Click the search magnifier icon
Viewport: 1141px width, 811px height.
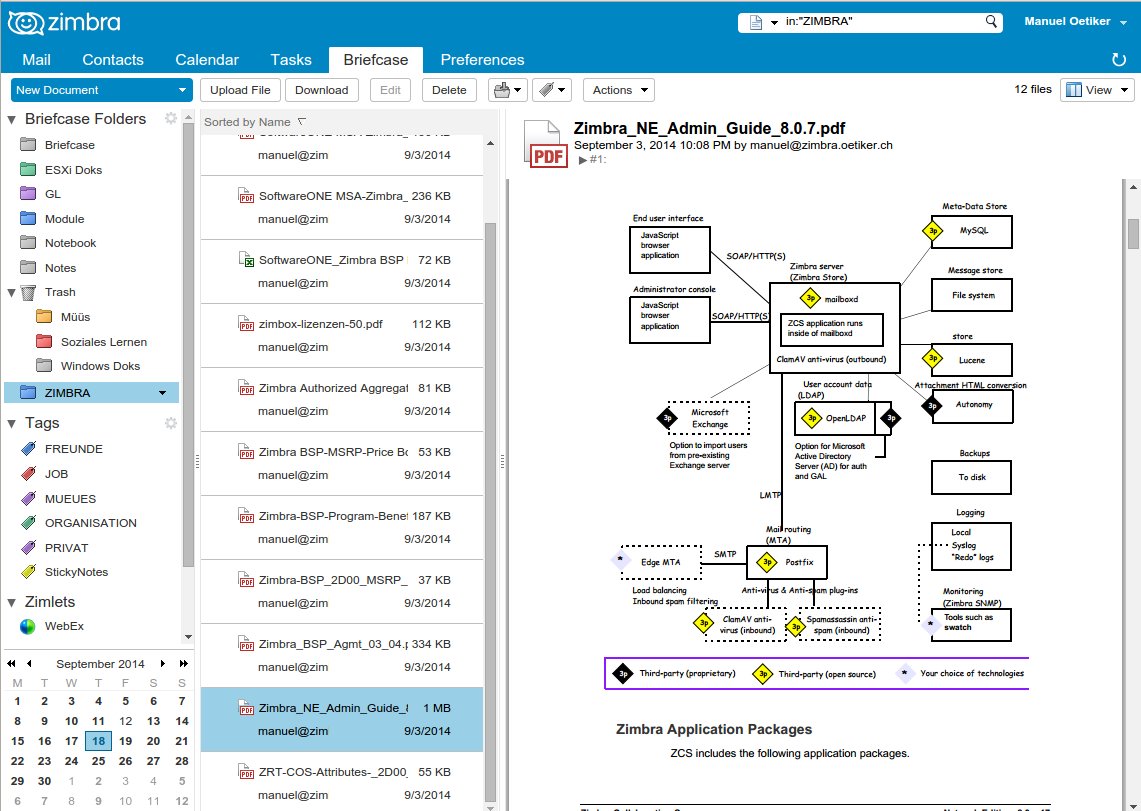[x=991, y=22]
